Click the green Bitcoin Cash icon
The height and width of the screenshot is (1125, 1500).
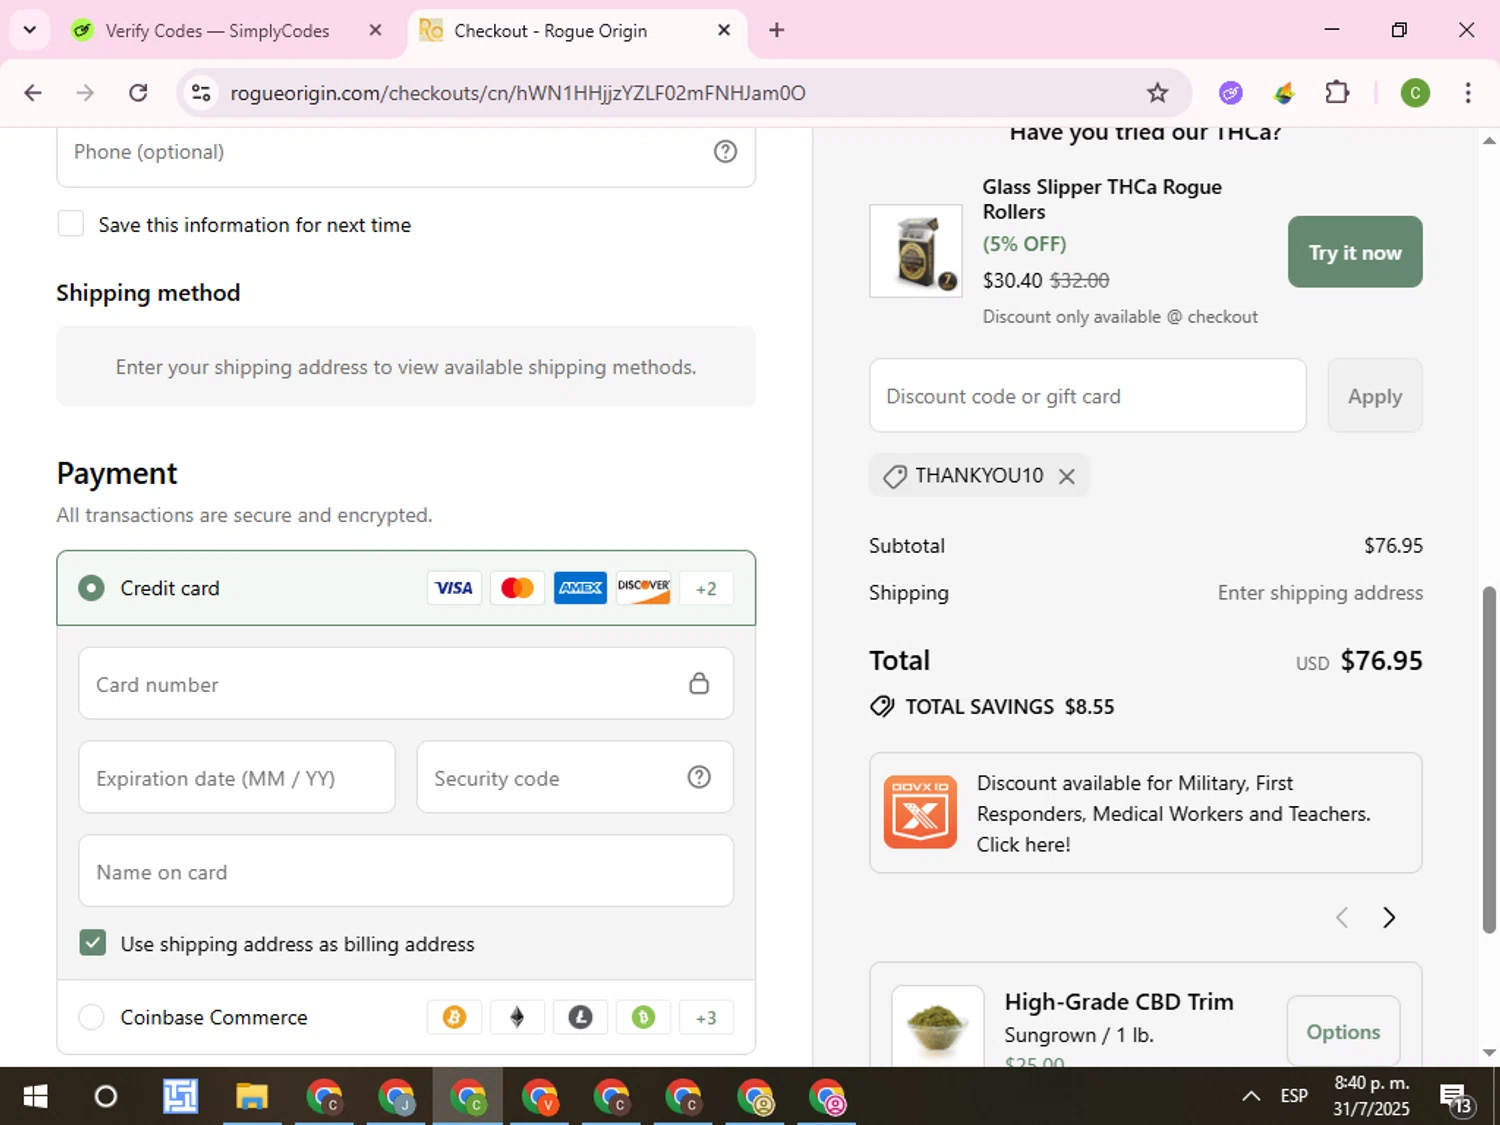tap(643, 1018)
